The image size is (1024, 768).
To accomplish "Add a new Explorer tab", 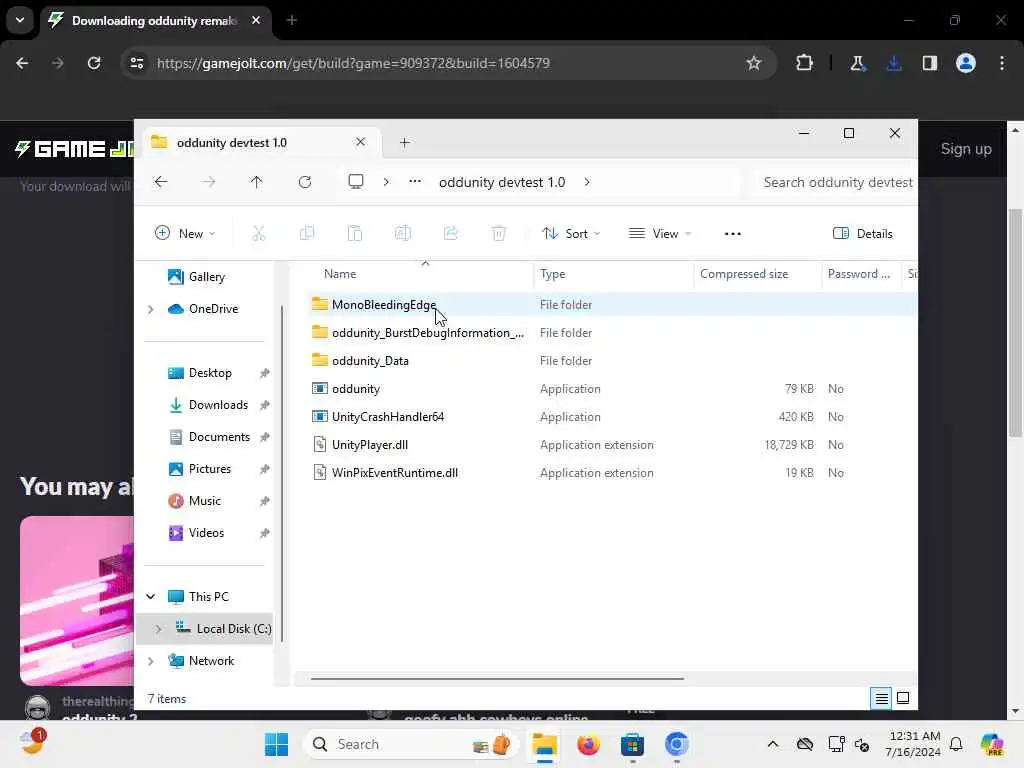I will click(x=404, y=142).
